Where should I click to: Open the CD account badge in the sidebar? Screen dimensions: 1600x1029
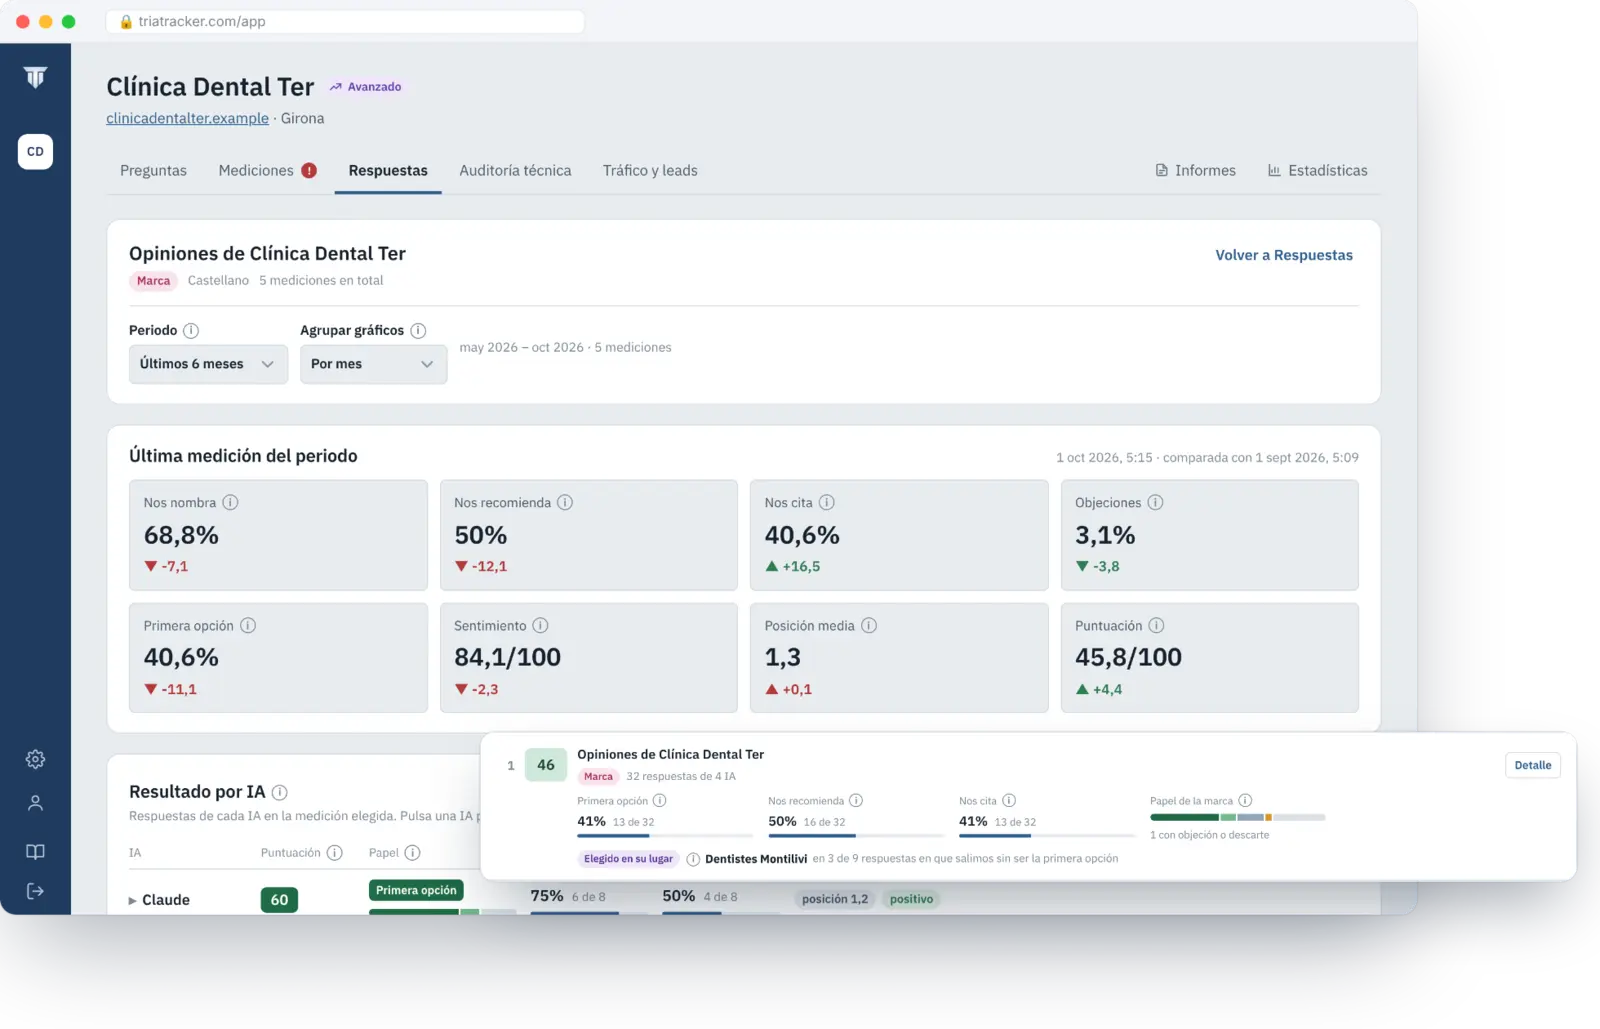click(35, 152)
